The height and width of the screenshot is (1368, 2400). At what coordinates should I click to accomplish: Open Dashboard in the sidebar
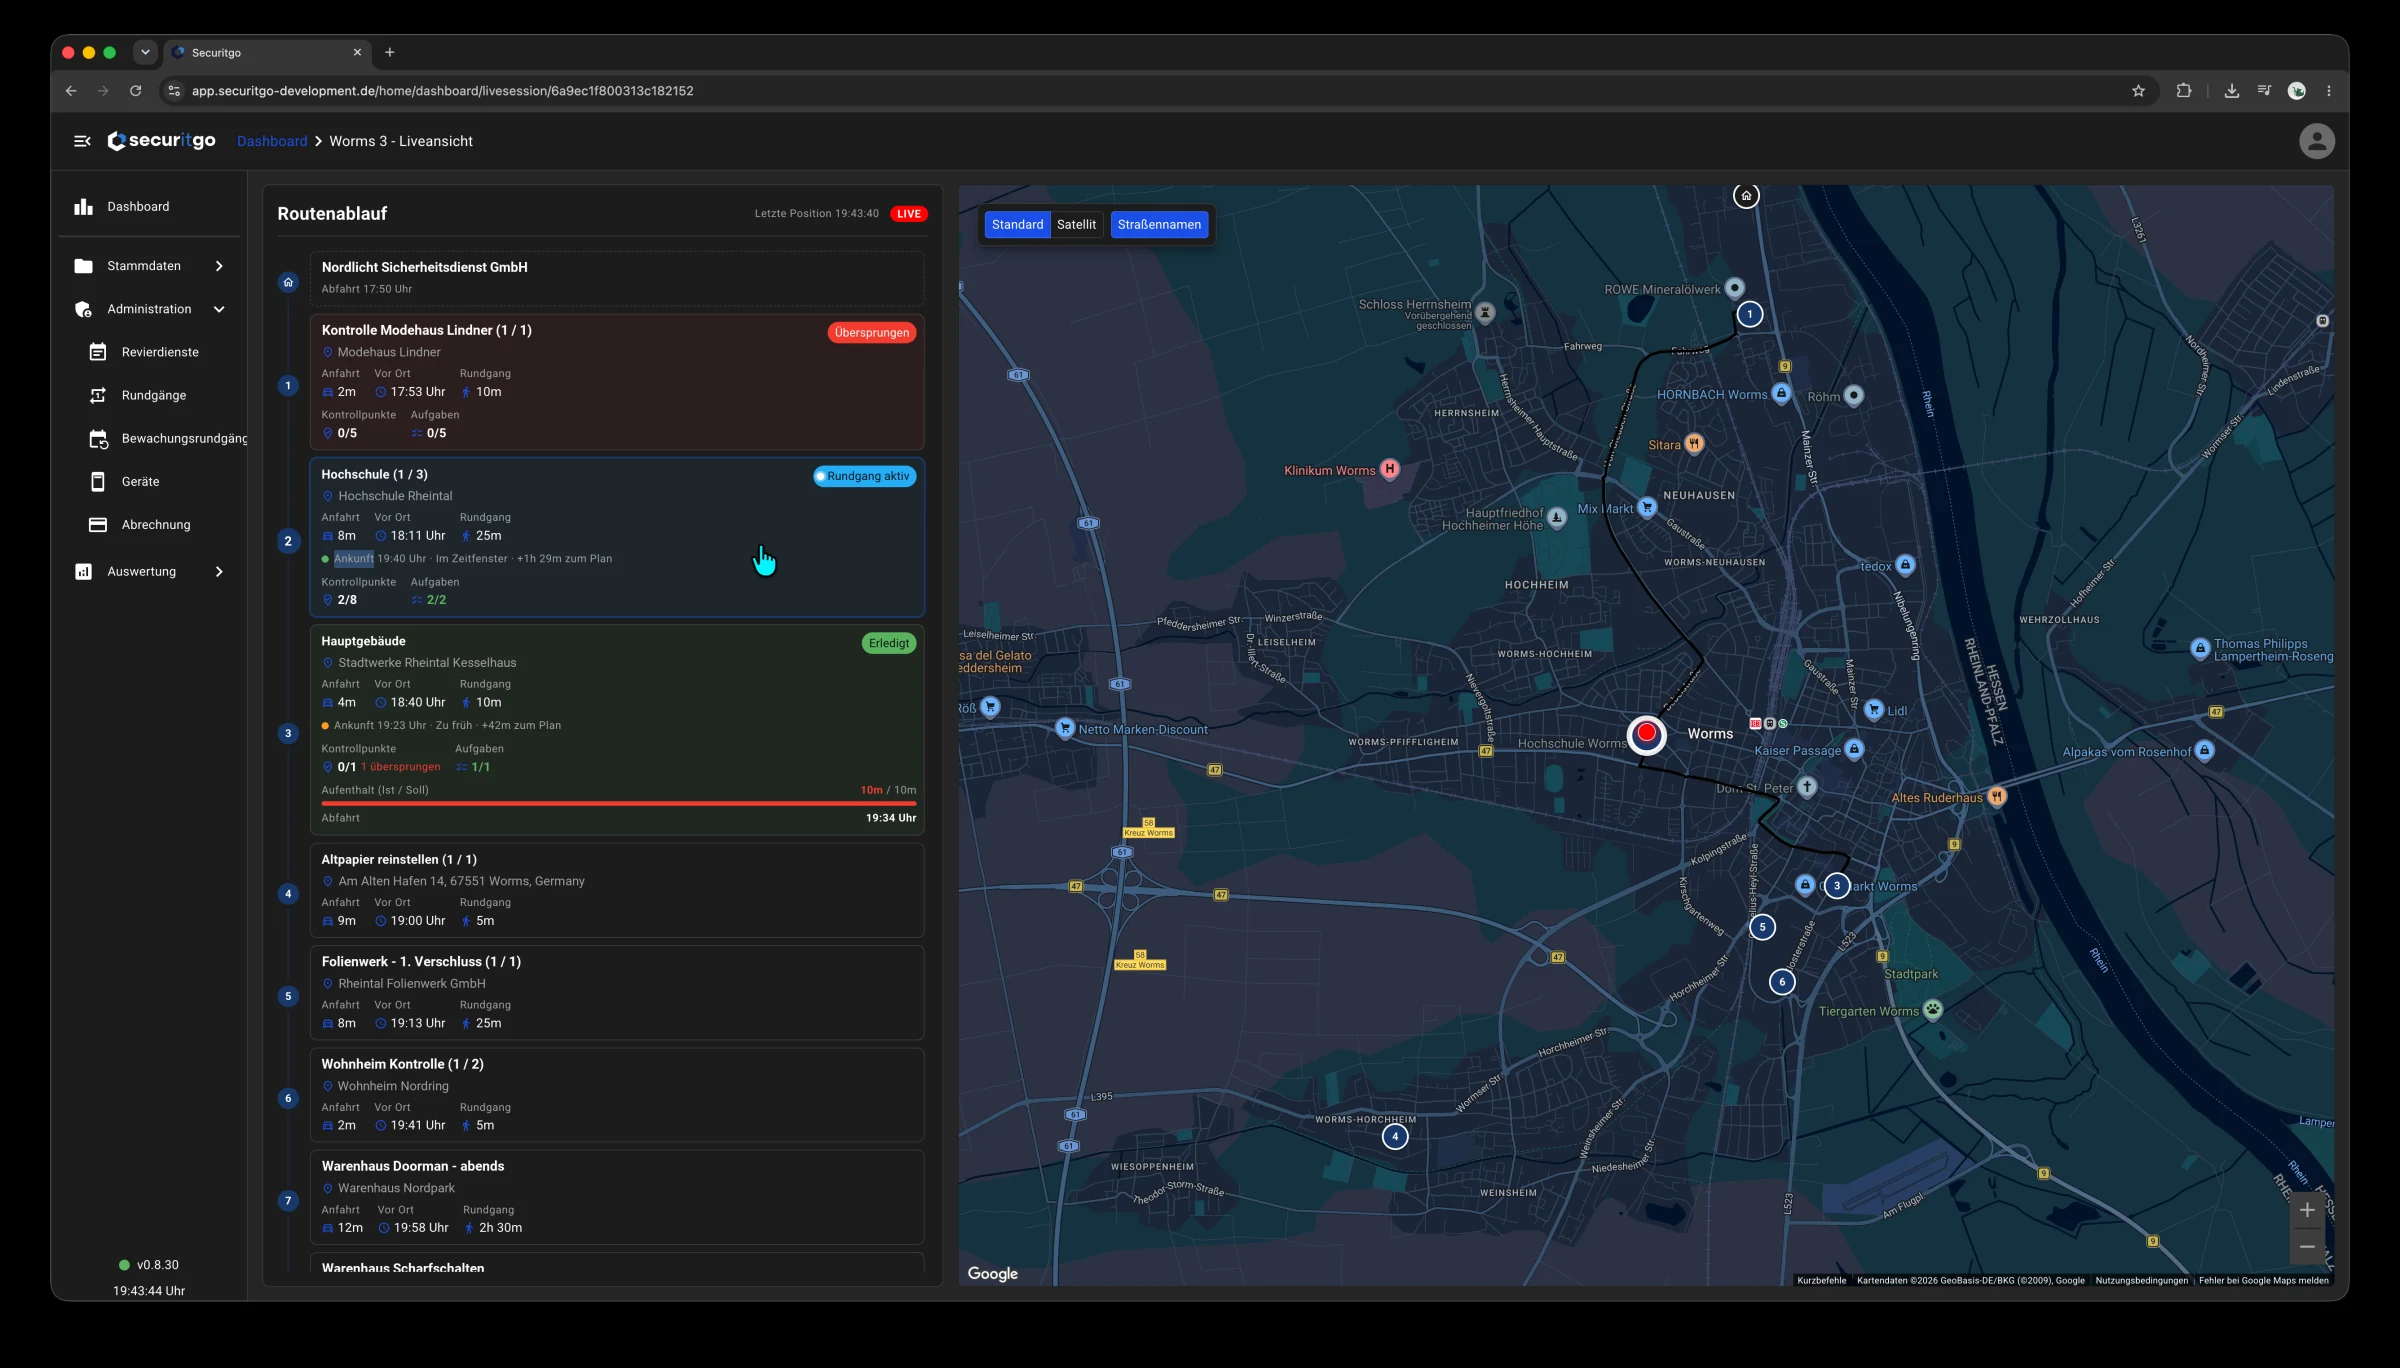click(x=149, y=207)
